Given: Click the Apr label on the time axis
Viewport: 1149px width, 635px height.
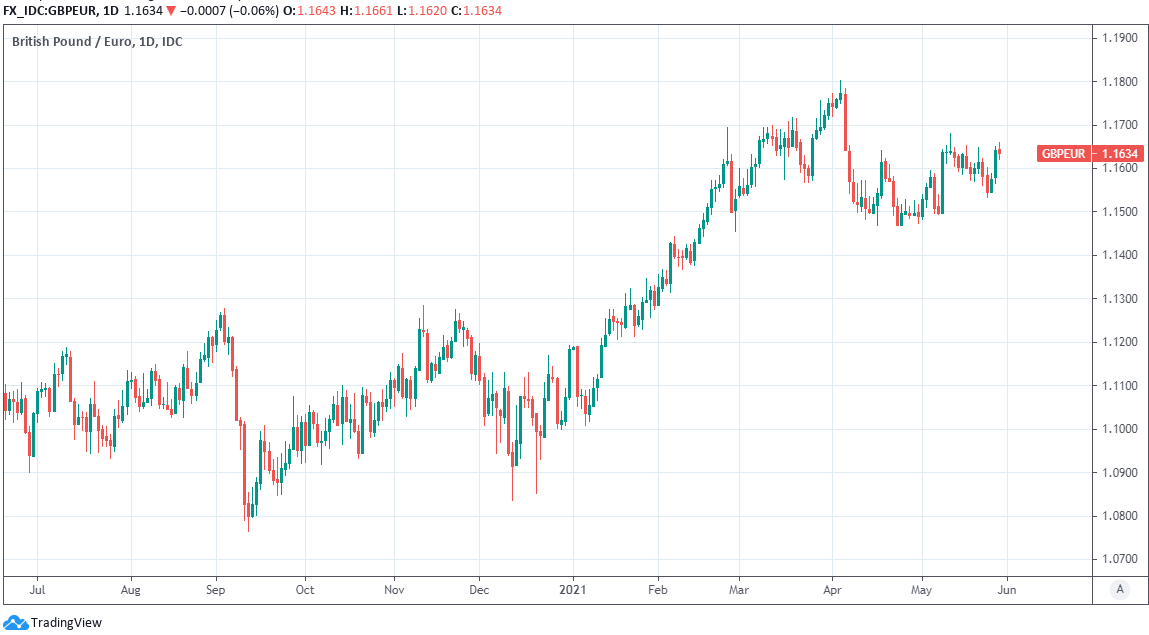Looking at the screenshot, I should click(x=831, y=590).
